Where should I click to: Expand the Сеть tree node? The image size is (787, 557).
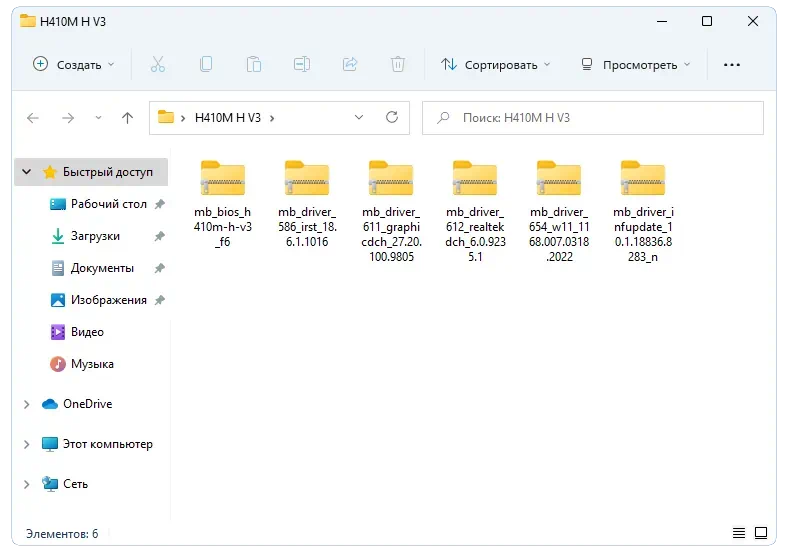[x=27, y=484]
